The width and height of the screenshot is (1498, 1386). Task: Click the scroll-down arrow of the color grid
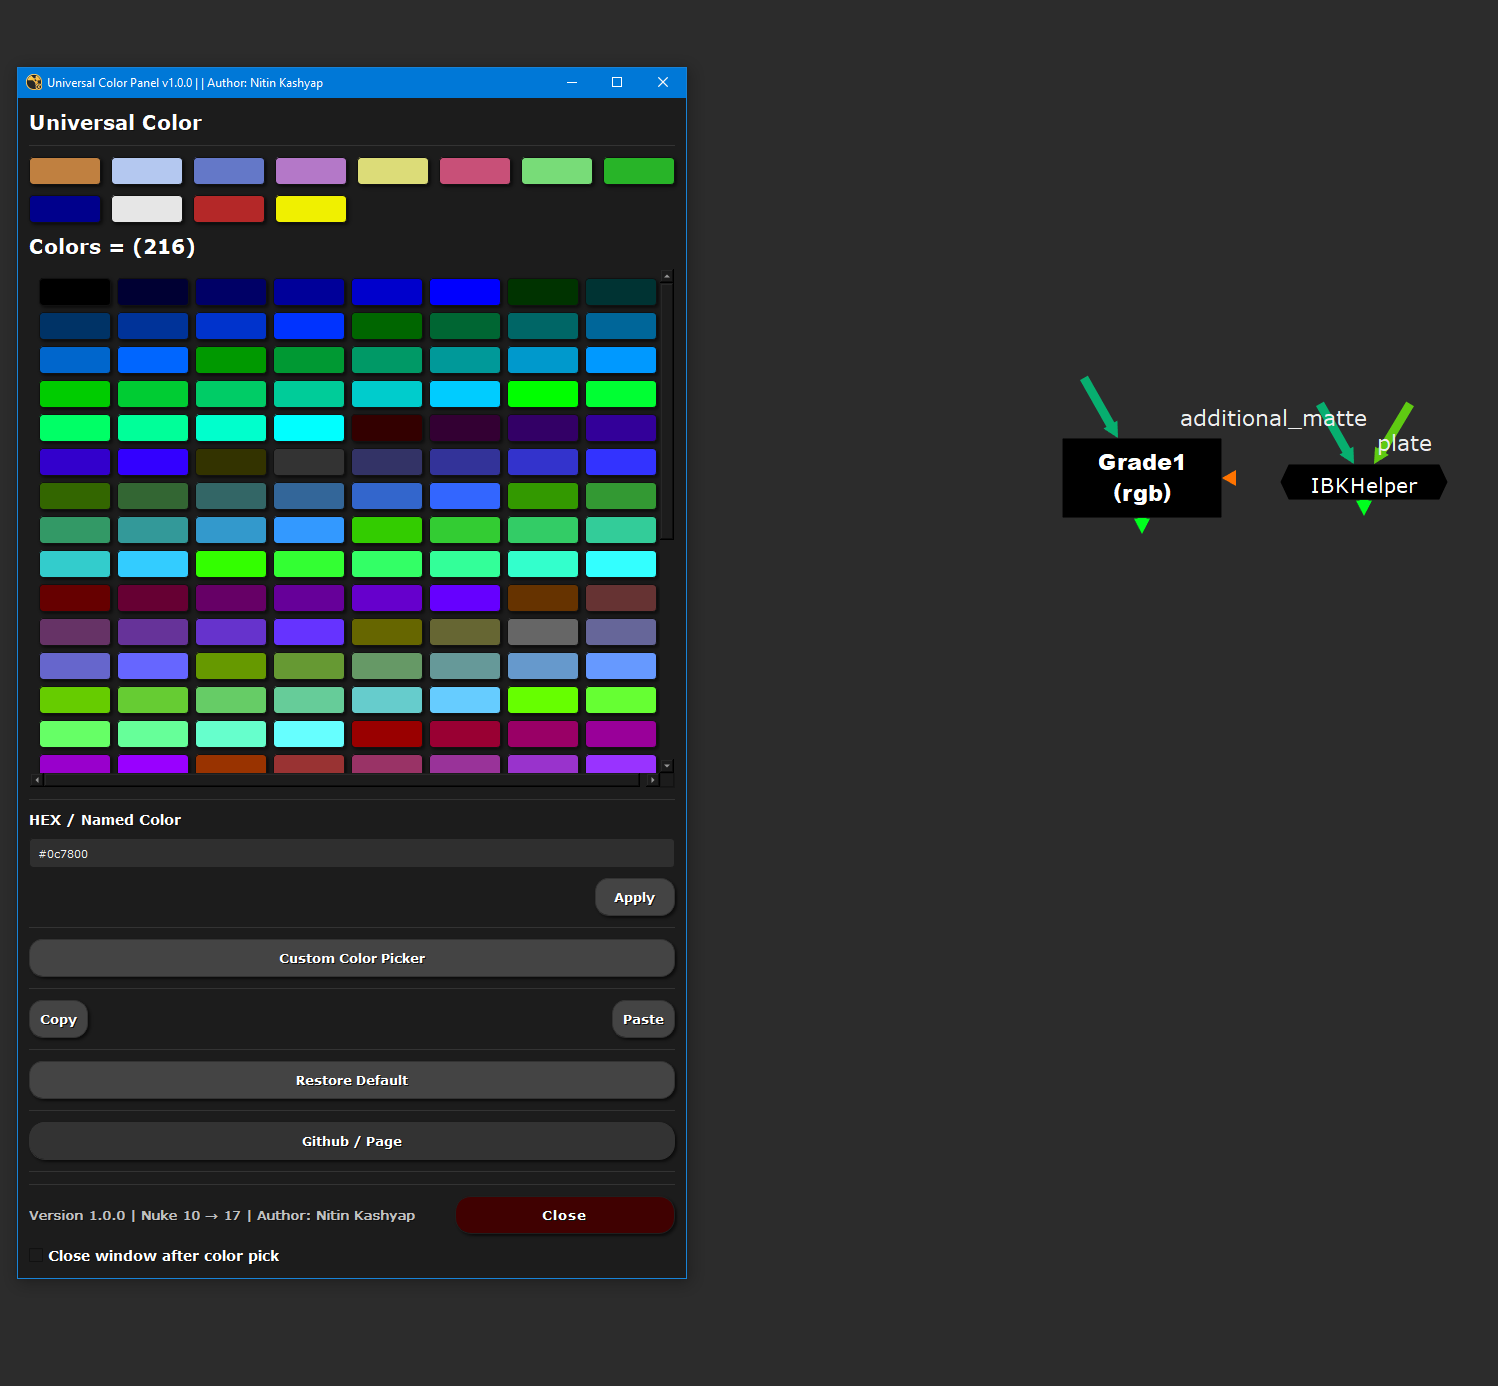[667, 766]
